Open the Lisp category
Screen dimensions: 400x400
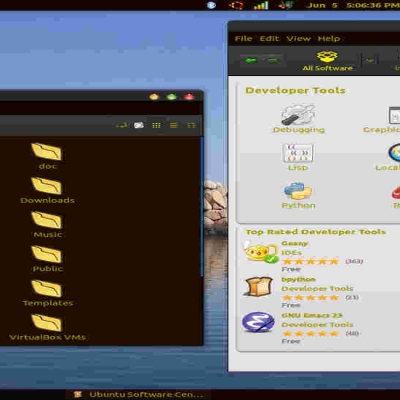click(x=298, y=157)
